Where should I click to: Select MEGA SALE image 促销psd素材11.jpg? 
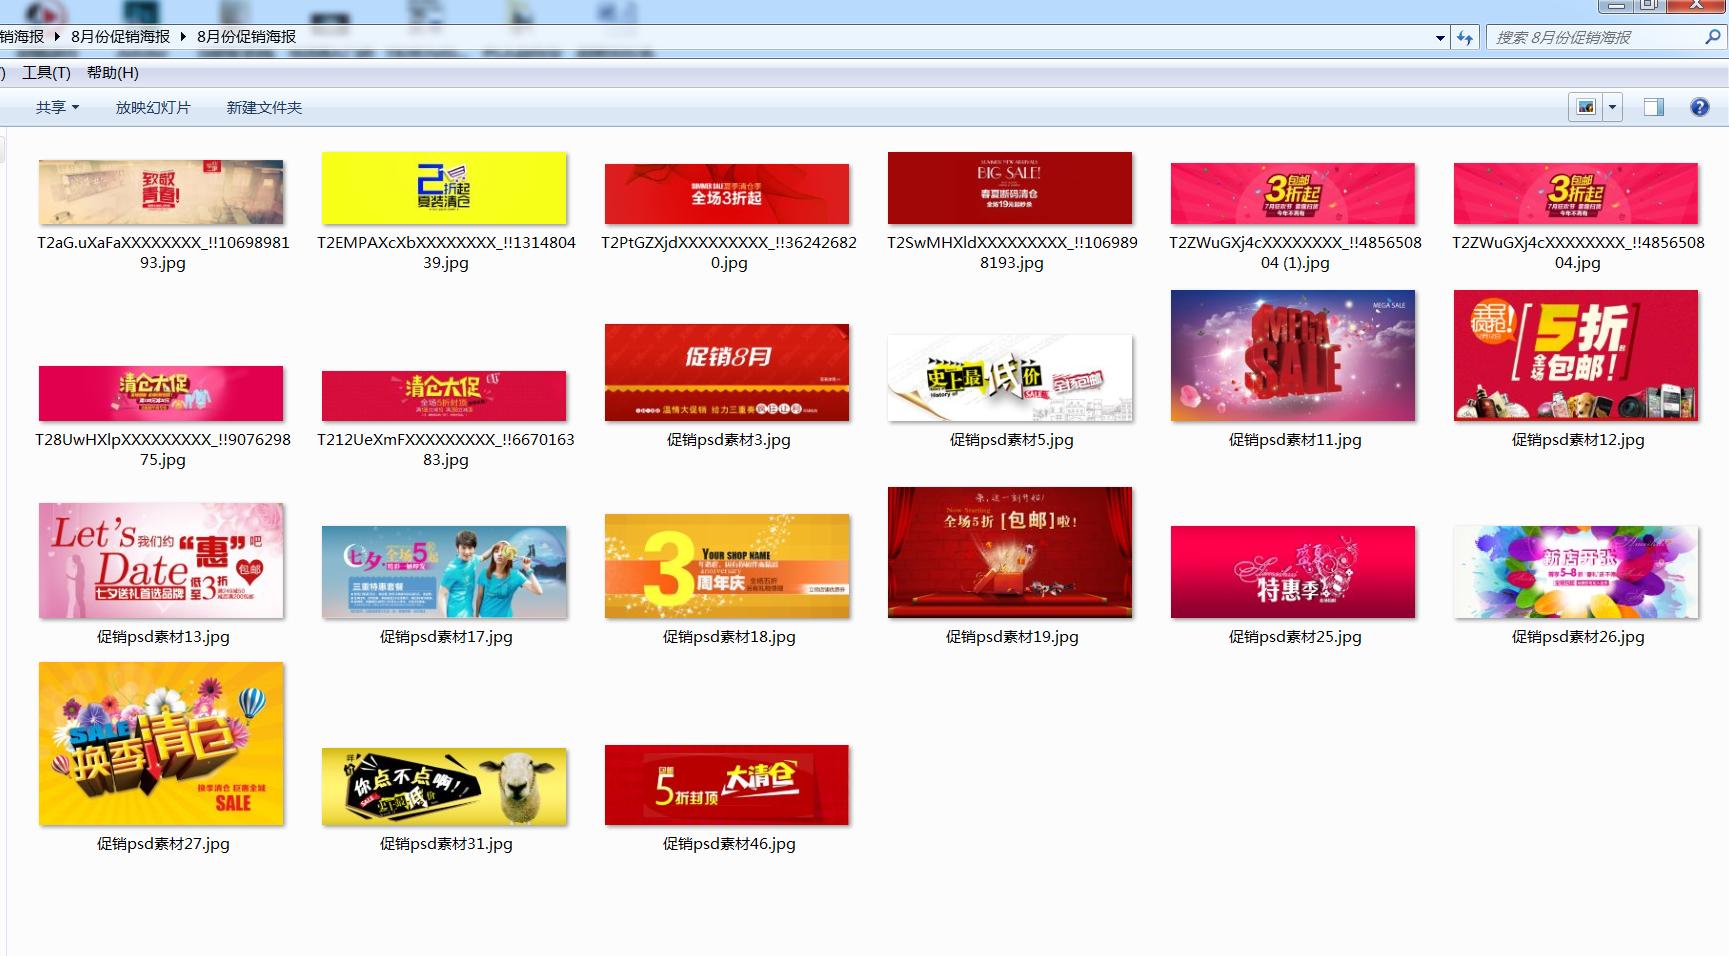coord(1294,356)
